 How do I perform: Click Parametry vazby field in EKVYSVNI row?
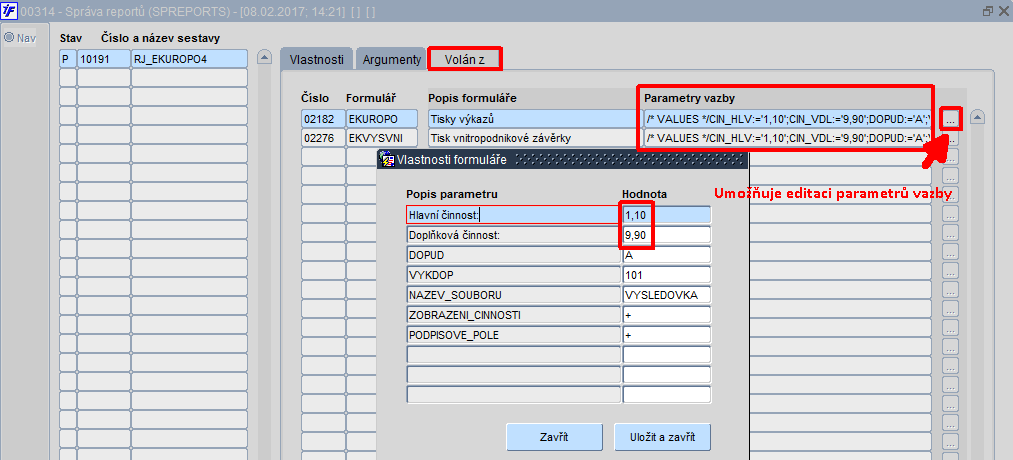(x=788, y=138)
